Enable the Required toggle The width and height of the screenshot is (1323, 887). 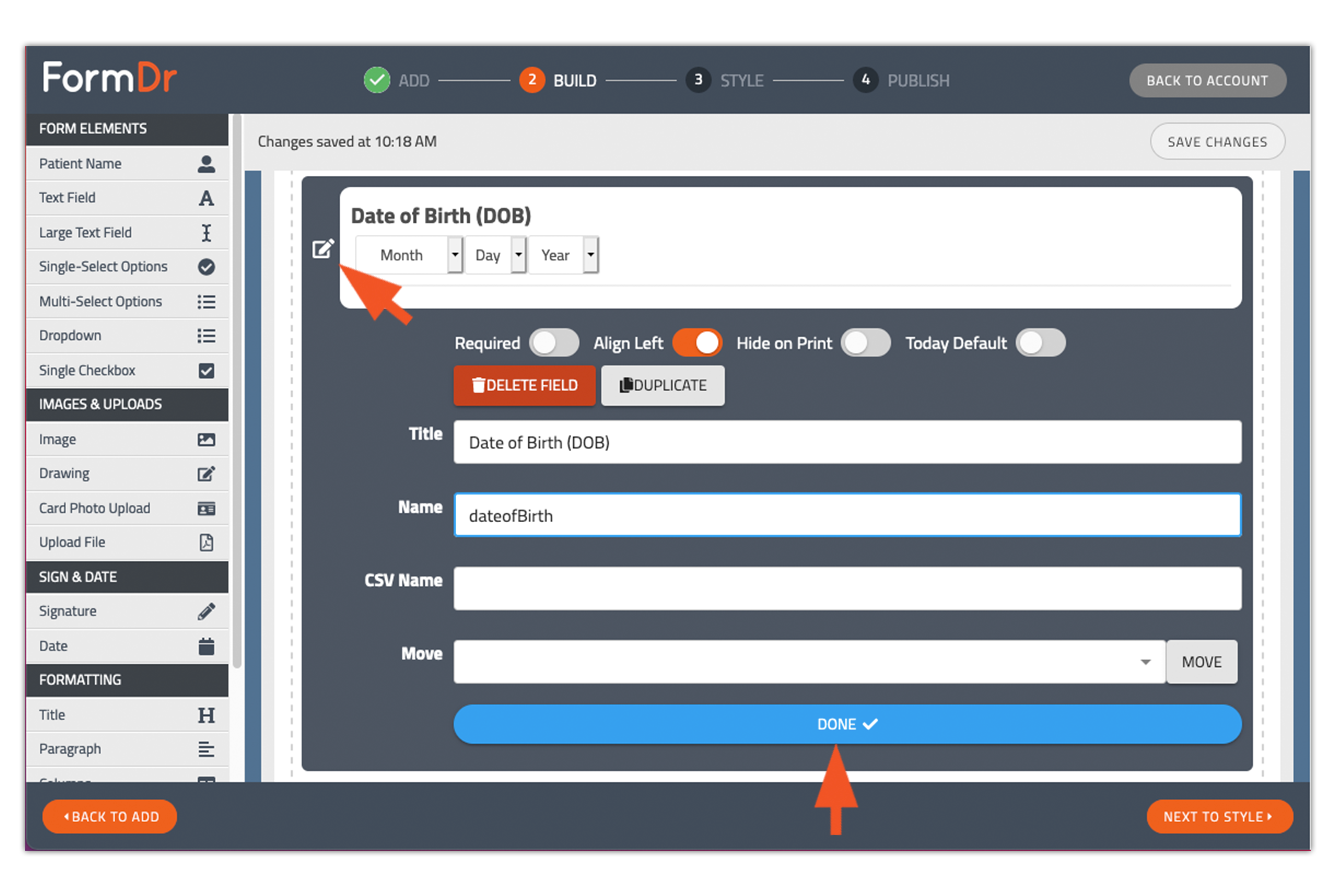pos(554,343)
